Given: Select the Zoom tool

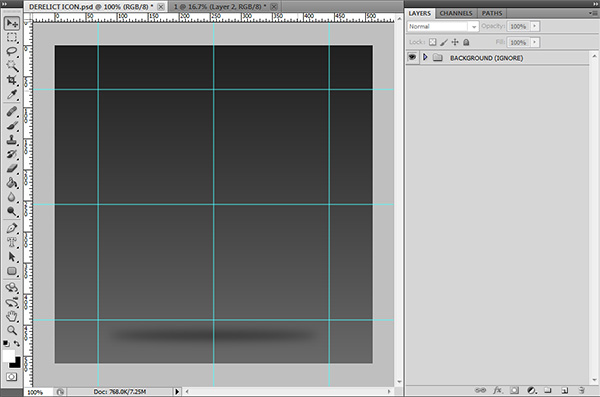Looking at the screenshot, I should click(12, 330).
